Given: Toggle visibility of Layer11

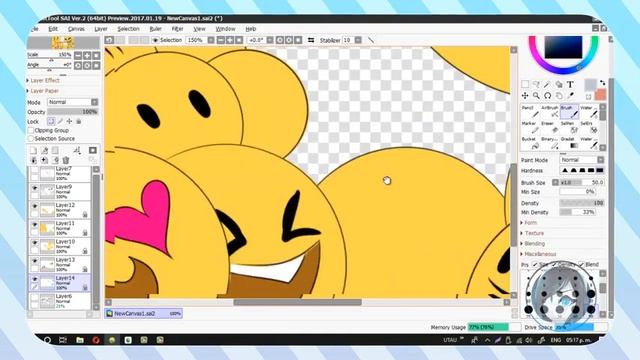Looking at the screenshot, I should [x=35, y=225].
